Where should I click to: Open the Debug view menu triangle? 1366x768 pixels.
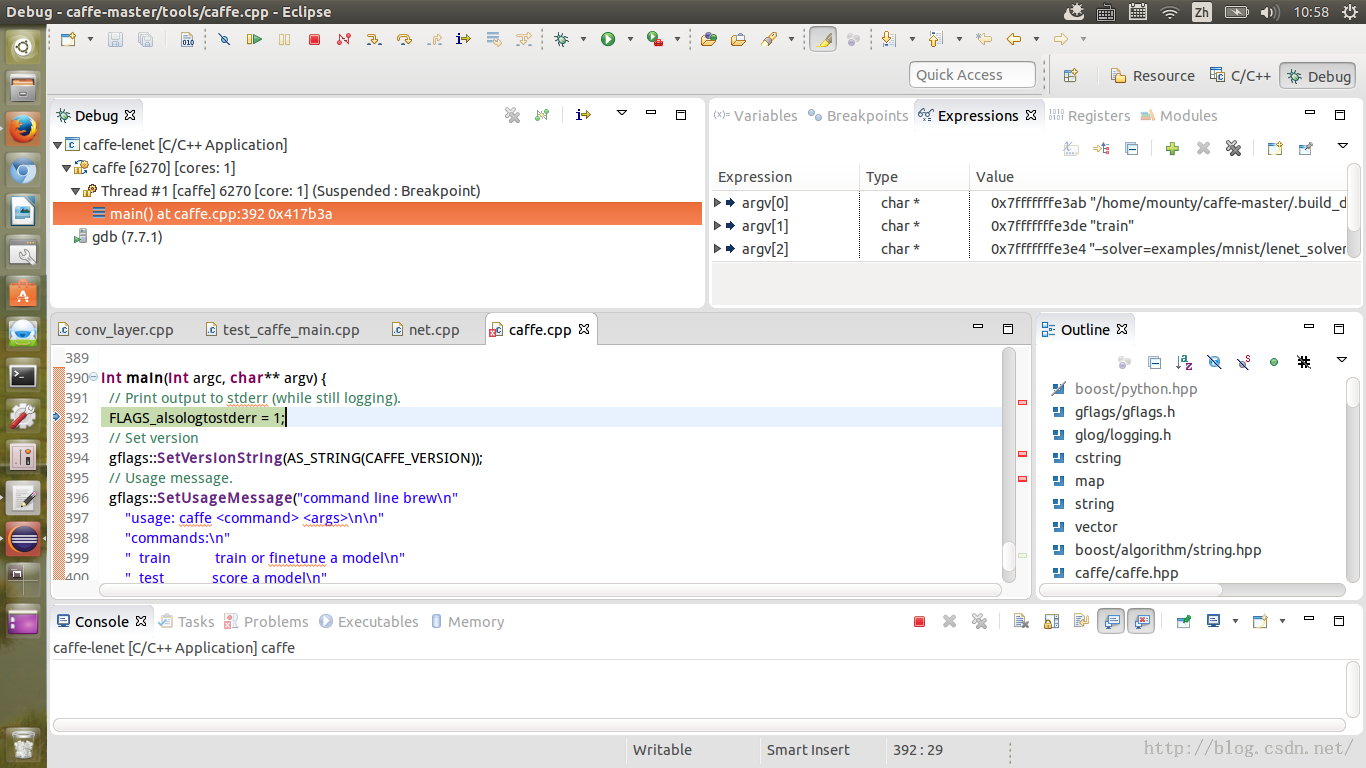[621, 114]
